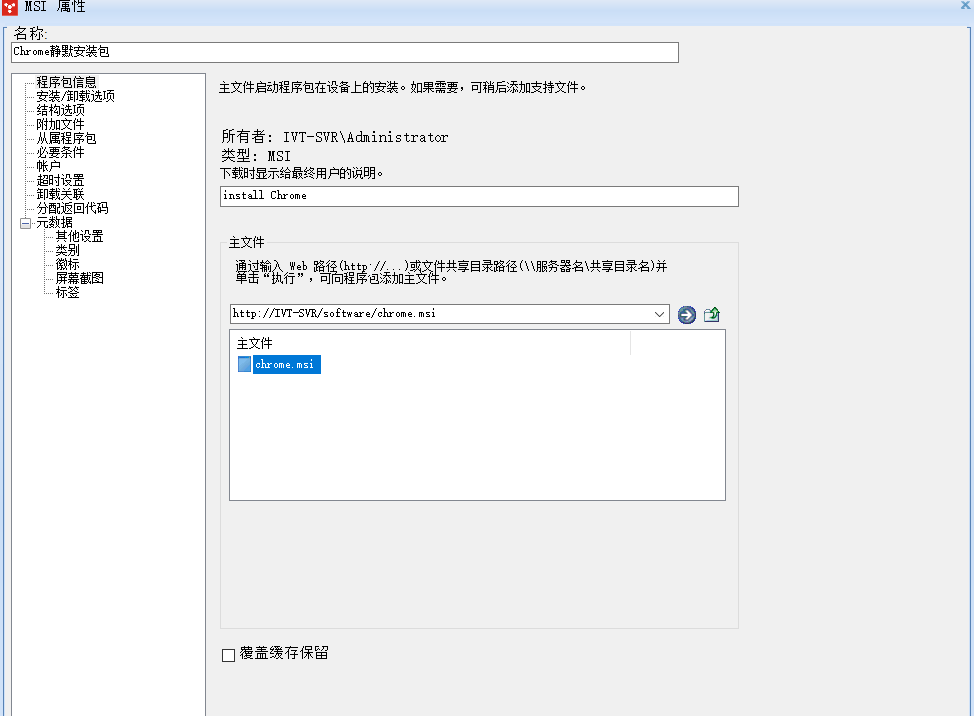Open the main file path dropdown

click(x=660, y=314)
